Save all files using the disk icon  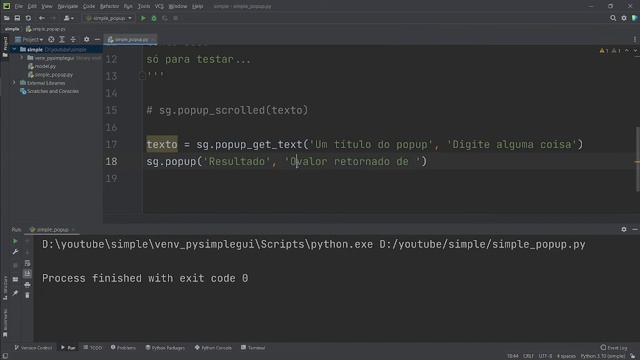coord(17,18)
